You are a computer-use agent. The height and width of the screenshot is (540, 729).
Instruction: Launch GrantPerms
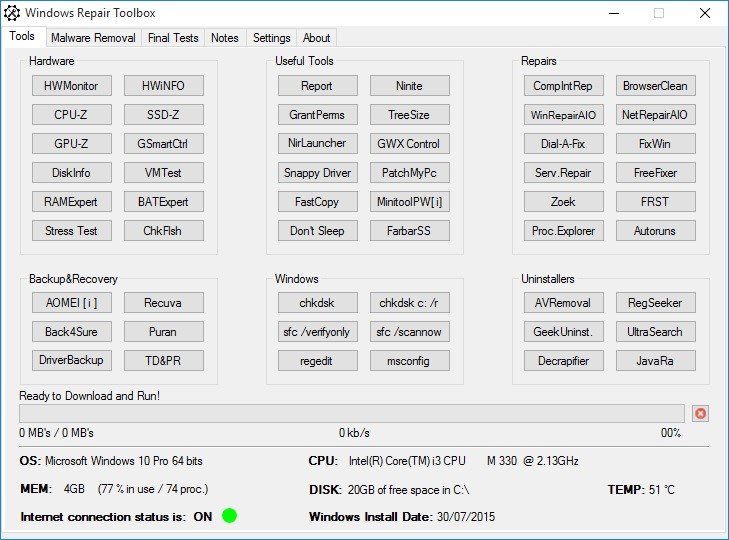pyautogui.click(x=318, y=114)
